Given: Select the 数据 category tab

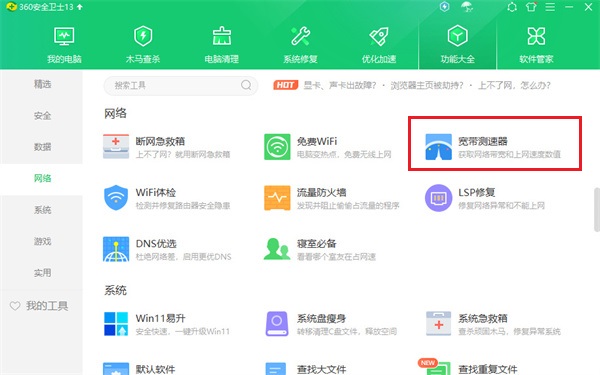Looking at the screenshot, I should point(42,147).
